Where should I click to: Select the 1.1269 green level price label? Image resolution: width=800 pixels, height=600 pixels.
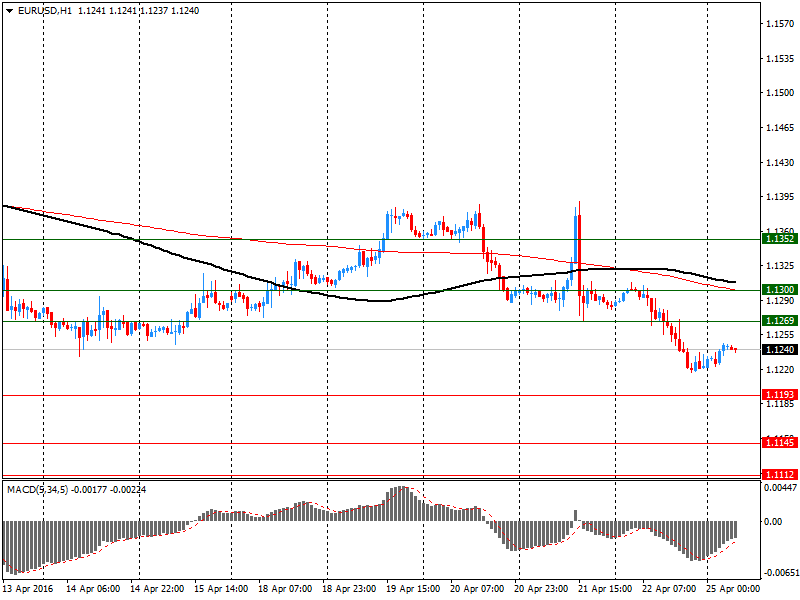click(780, 320)
